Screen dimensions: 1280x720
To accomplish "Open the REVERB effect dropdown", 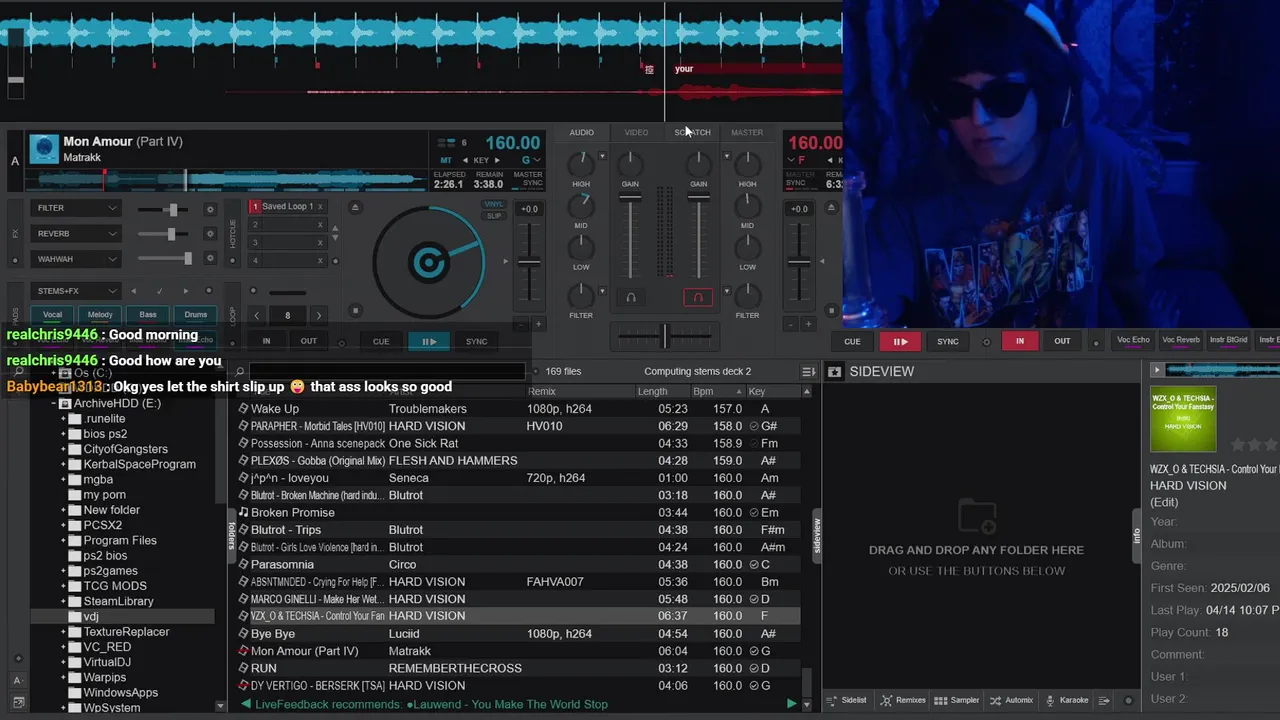I will 76,234.
